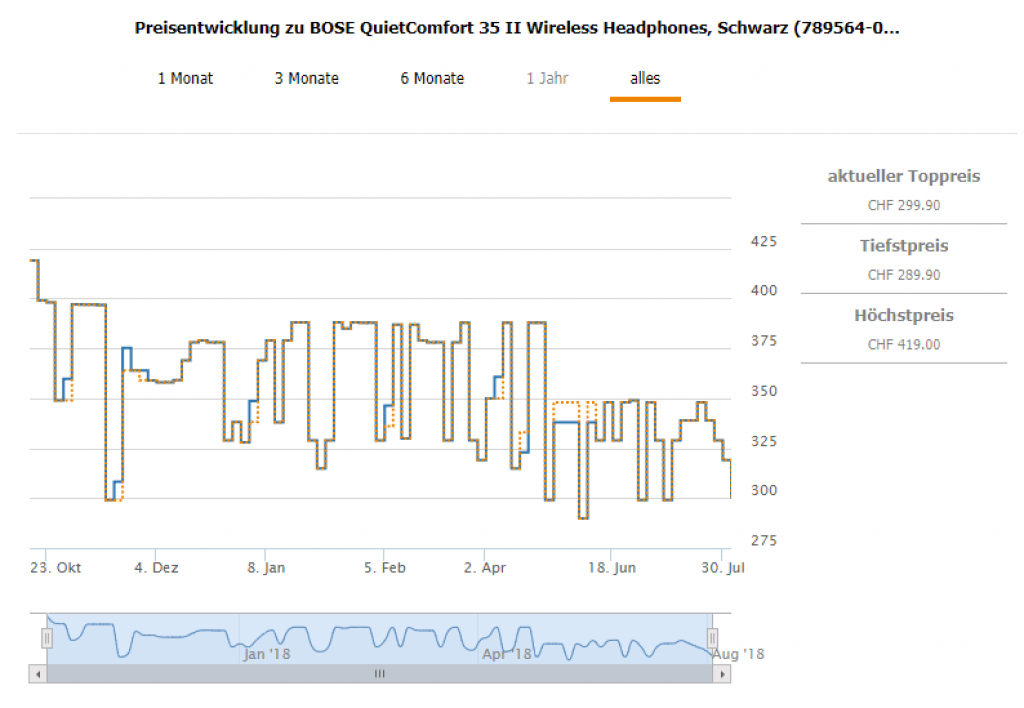This screenshot has width=1024, height=708.
Task: Click the "8. Jan" x-axis date label
Action: click(x=267, y=568)
